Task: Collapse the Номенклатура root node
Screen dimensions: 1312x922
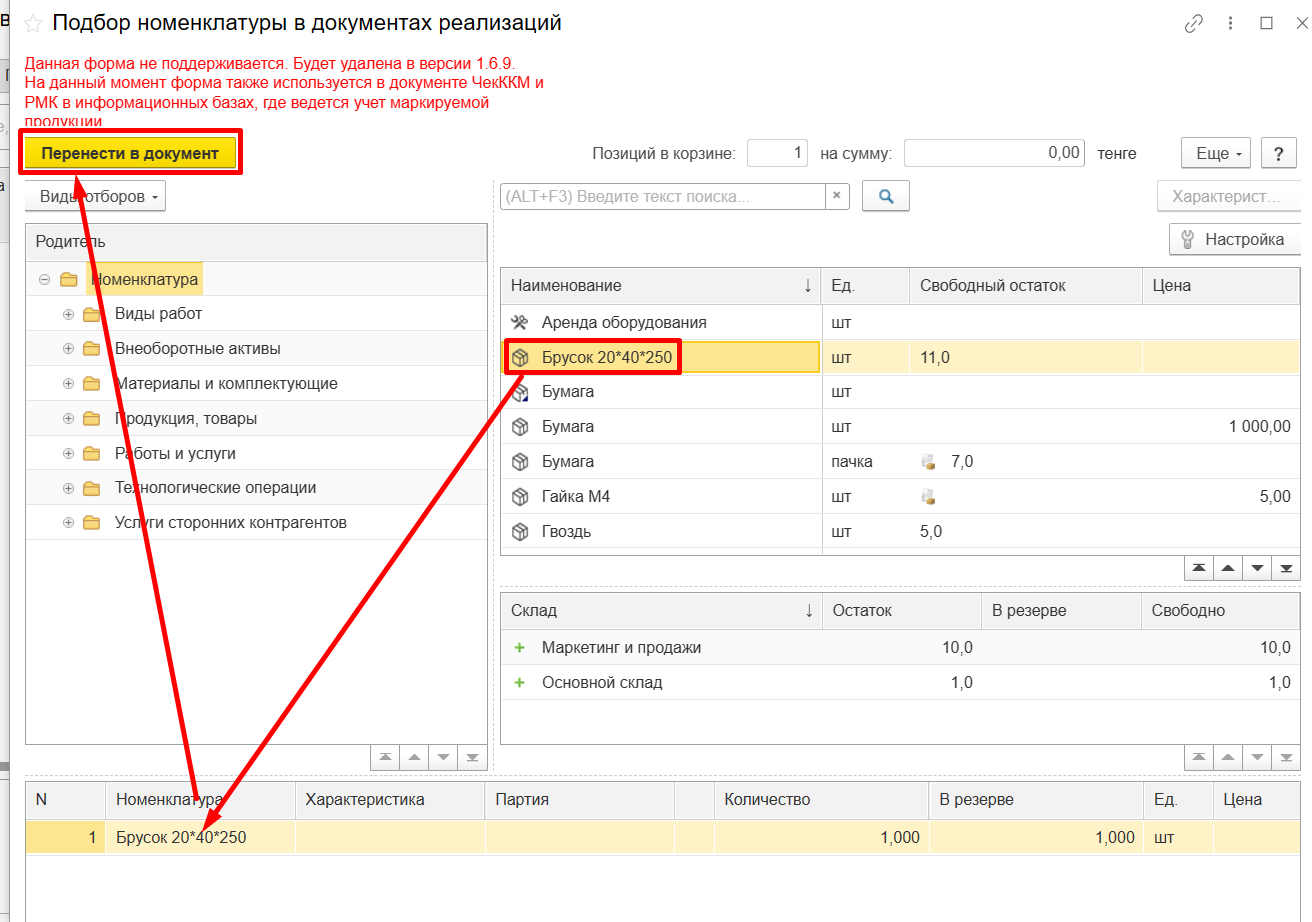Action: click(x=44, y=280)
